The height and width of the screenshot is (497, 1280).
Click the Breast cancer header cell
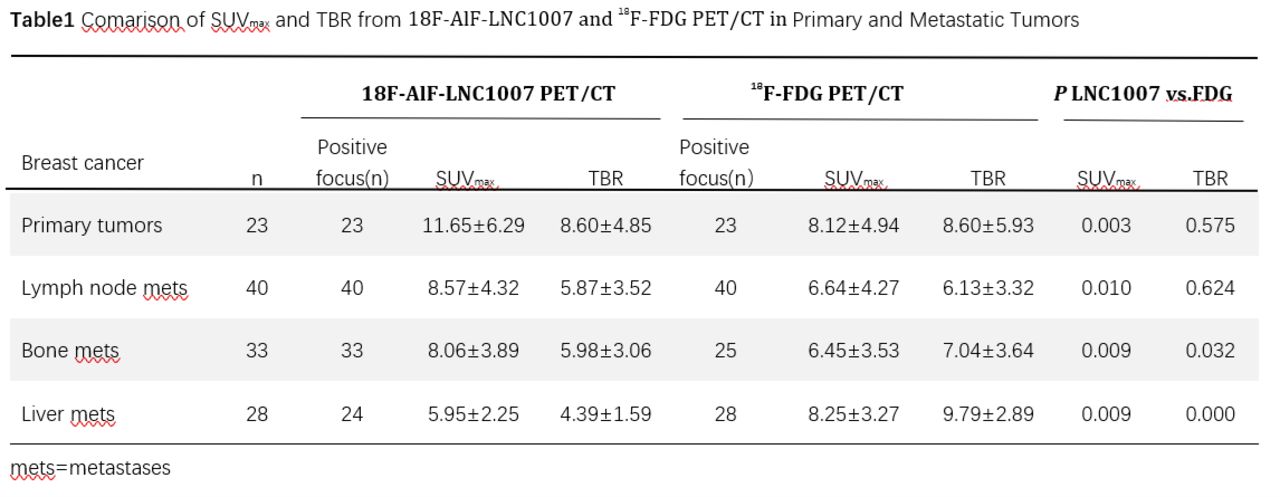tap(82, 162)
